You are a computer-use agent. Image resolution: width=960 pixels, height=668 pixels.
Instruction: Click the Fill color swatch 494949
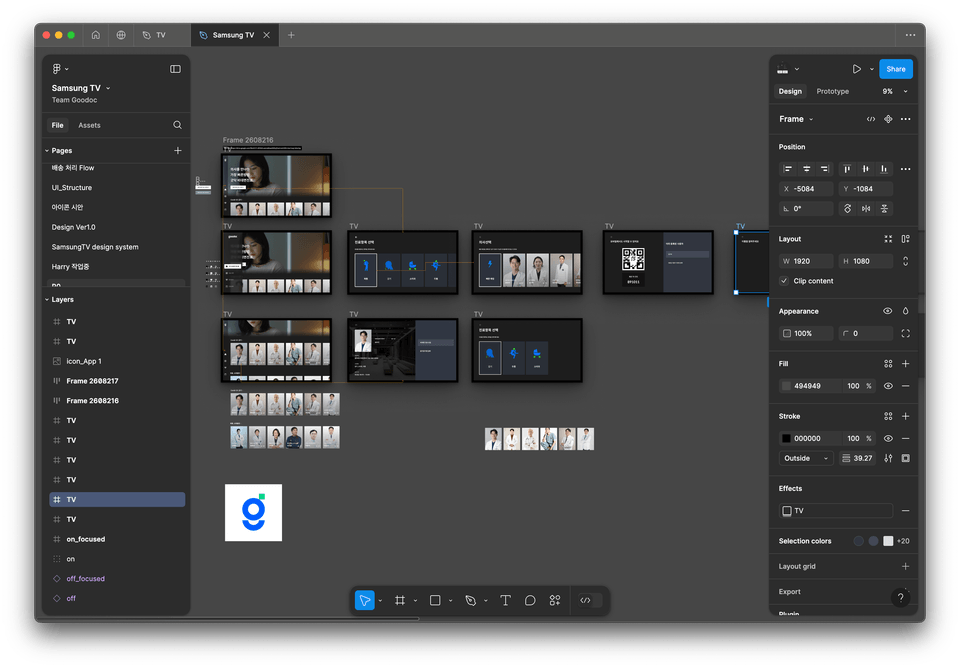click(786, 386)
